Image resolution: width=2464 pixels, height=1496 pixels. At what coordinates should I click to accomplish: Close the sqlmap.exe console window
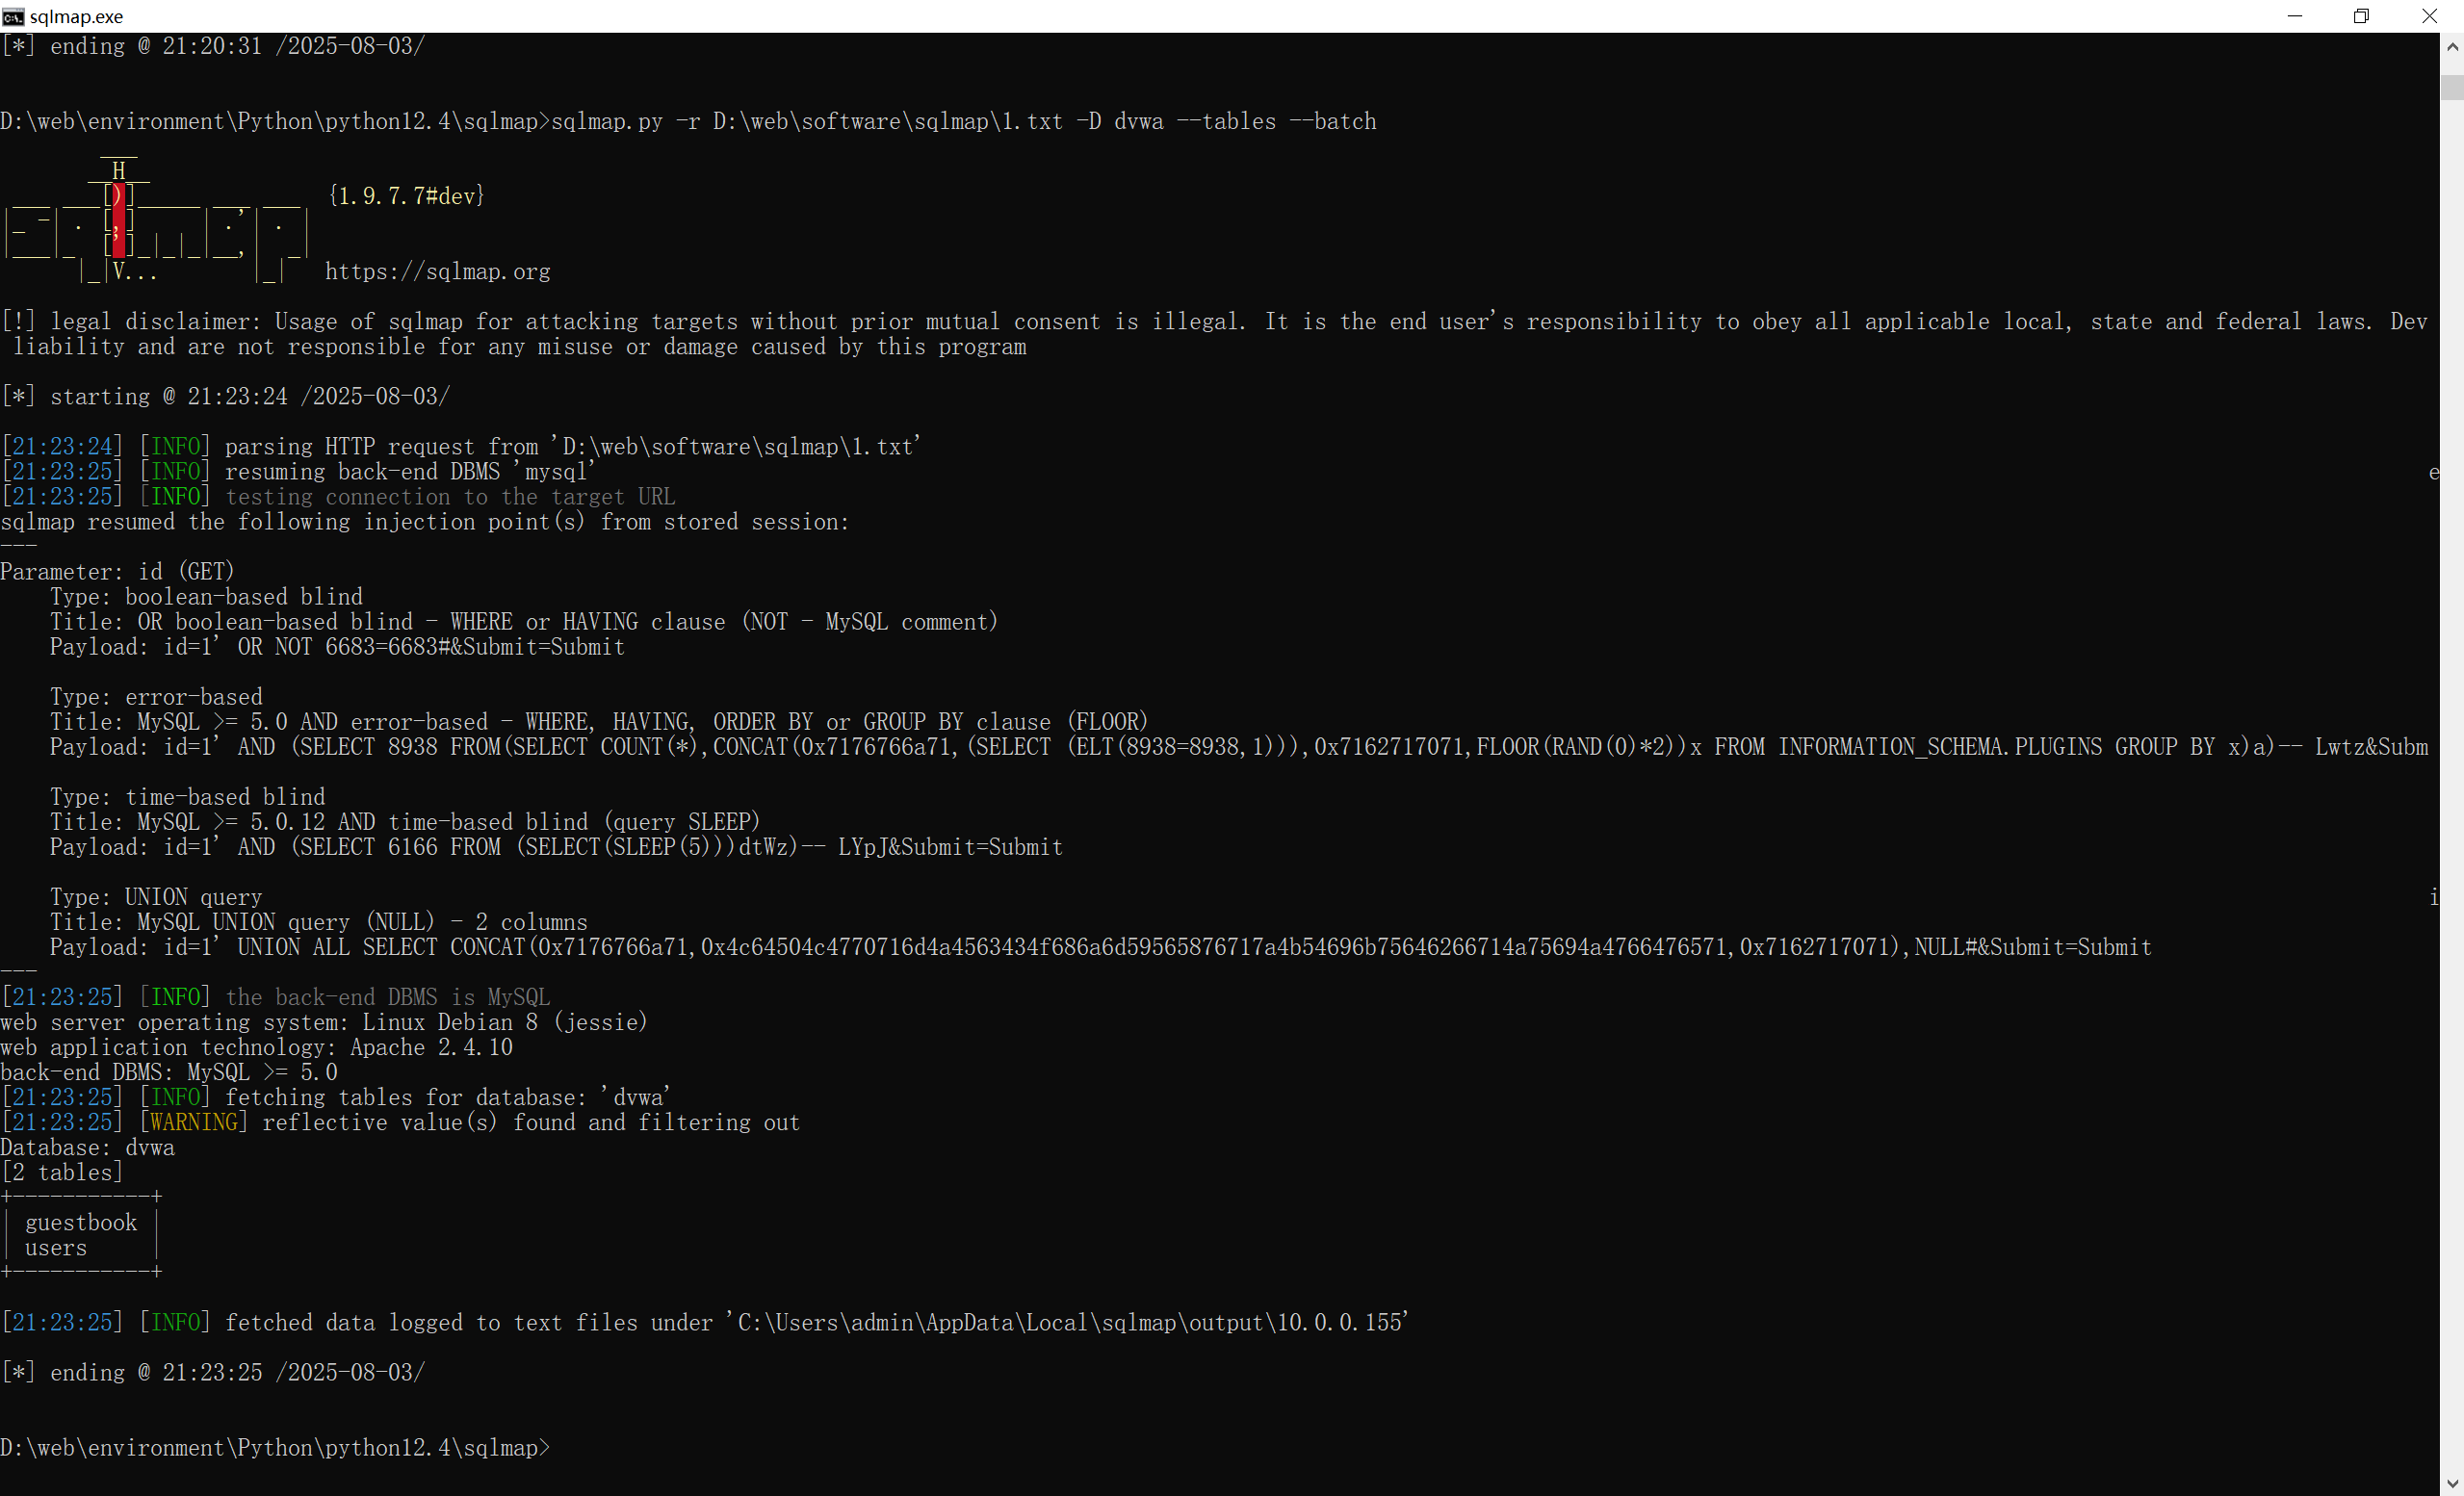pyautogui.click(x=2429, y=16)
